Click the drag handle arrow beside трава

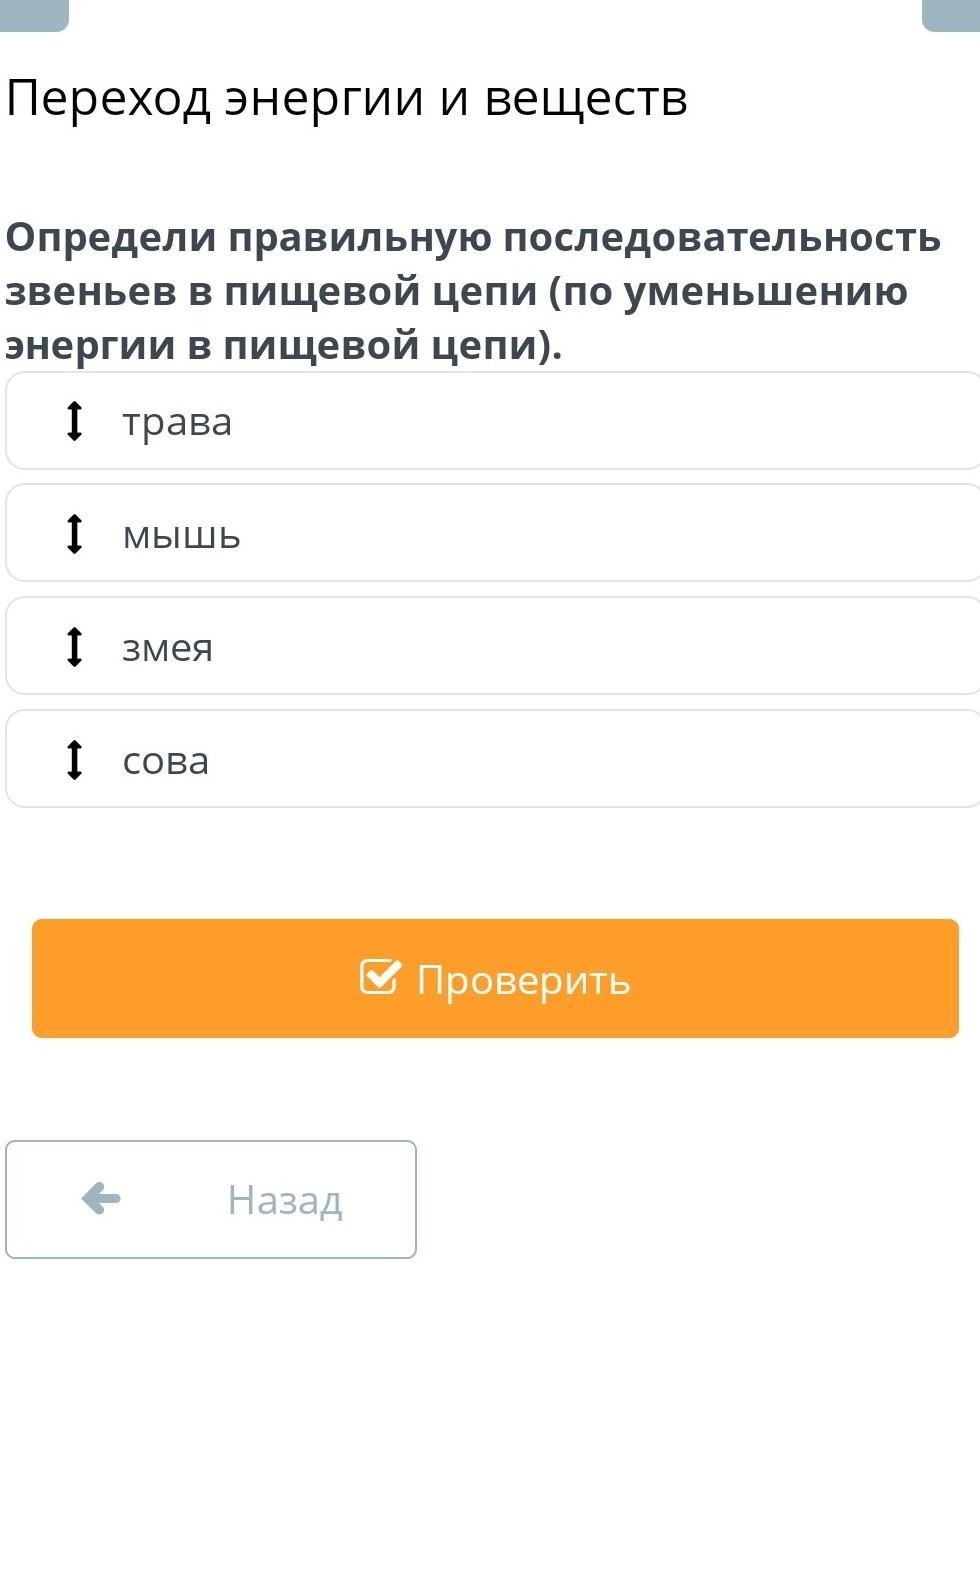coord(74,421)
